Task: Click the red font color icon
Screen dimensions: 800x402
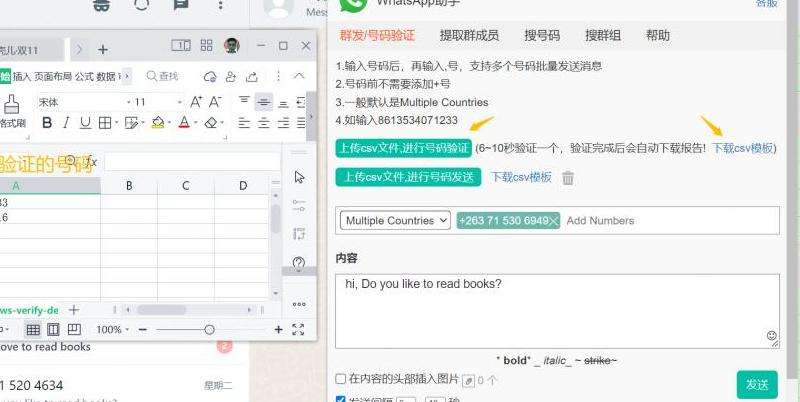Action: click(184, 123)
